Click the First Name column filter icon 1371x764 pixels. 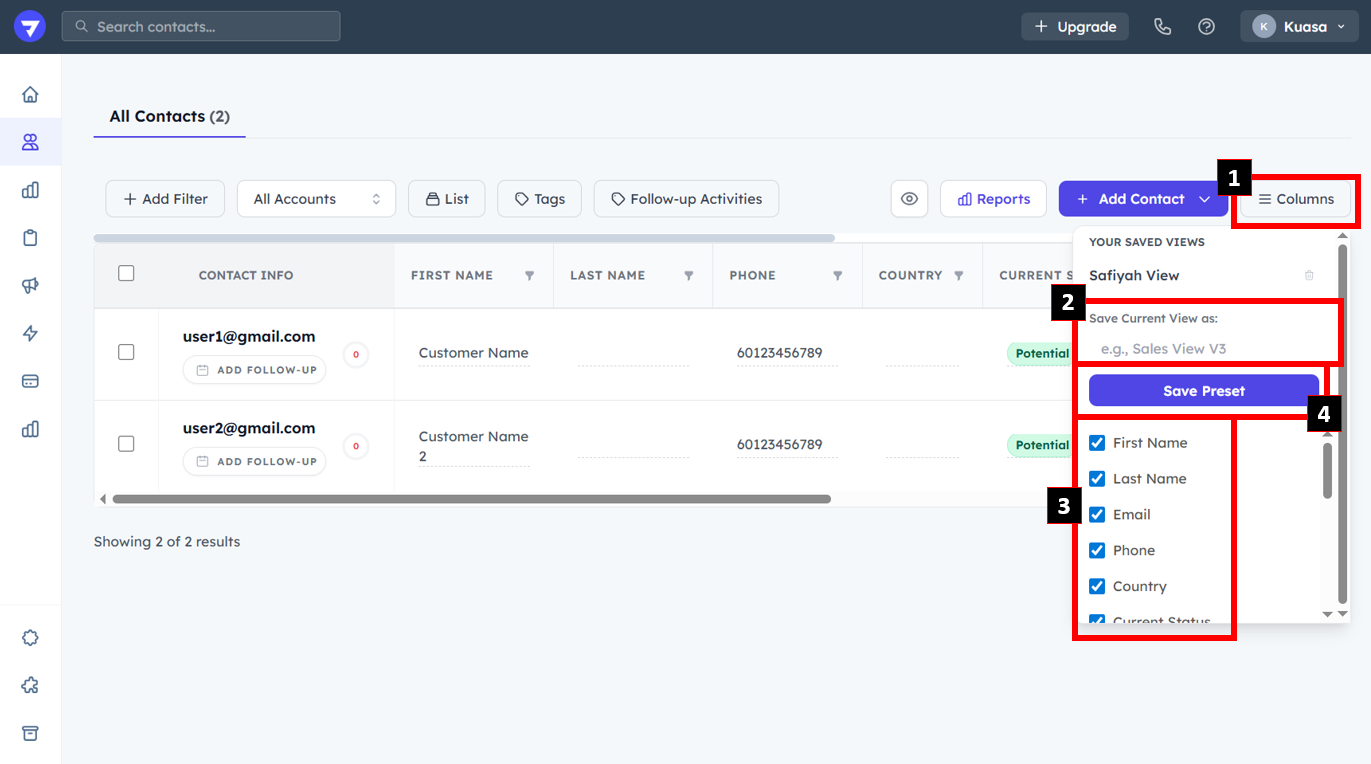coord(529,276)
